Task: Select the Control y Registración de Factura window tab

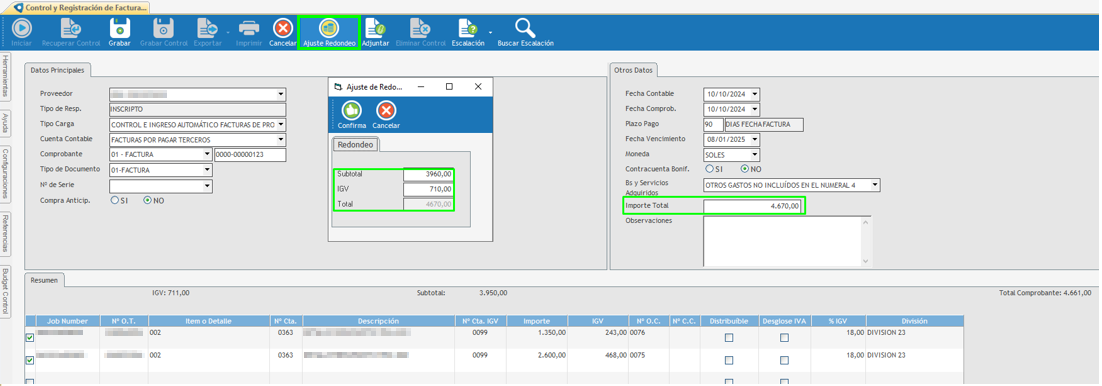Action: tap(81, 8)
